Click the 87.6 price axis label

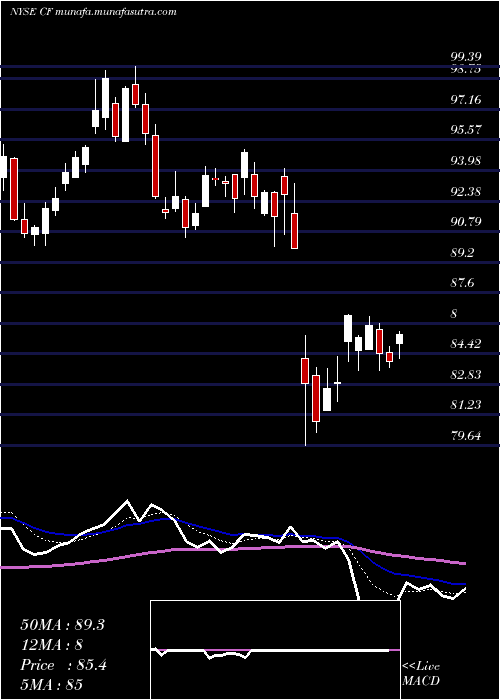point(462,283)
